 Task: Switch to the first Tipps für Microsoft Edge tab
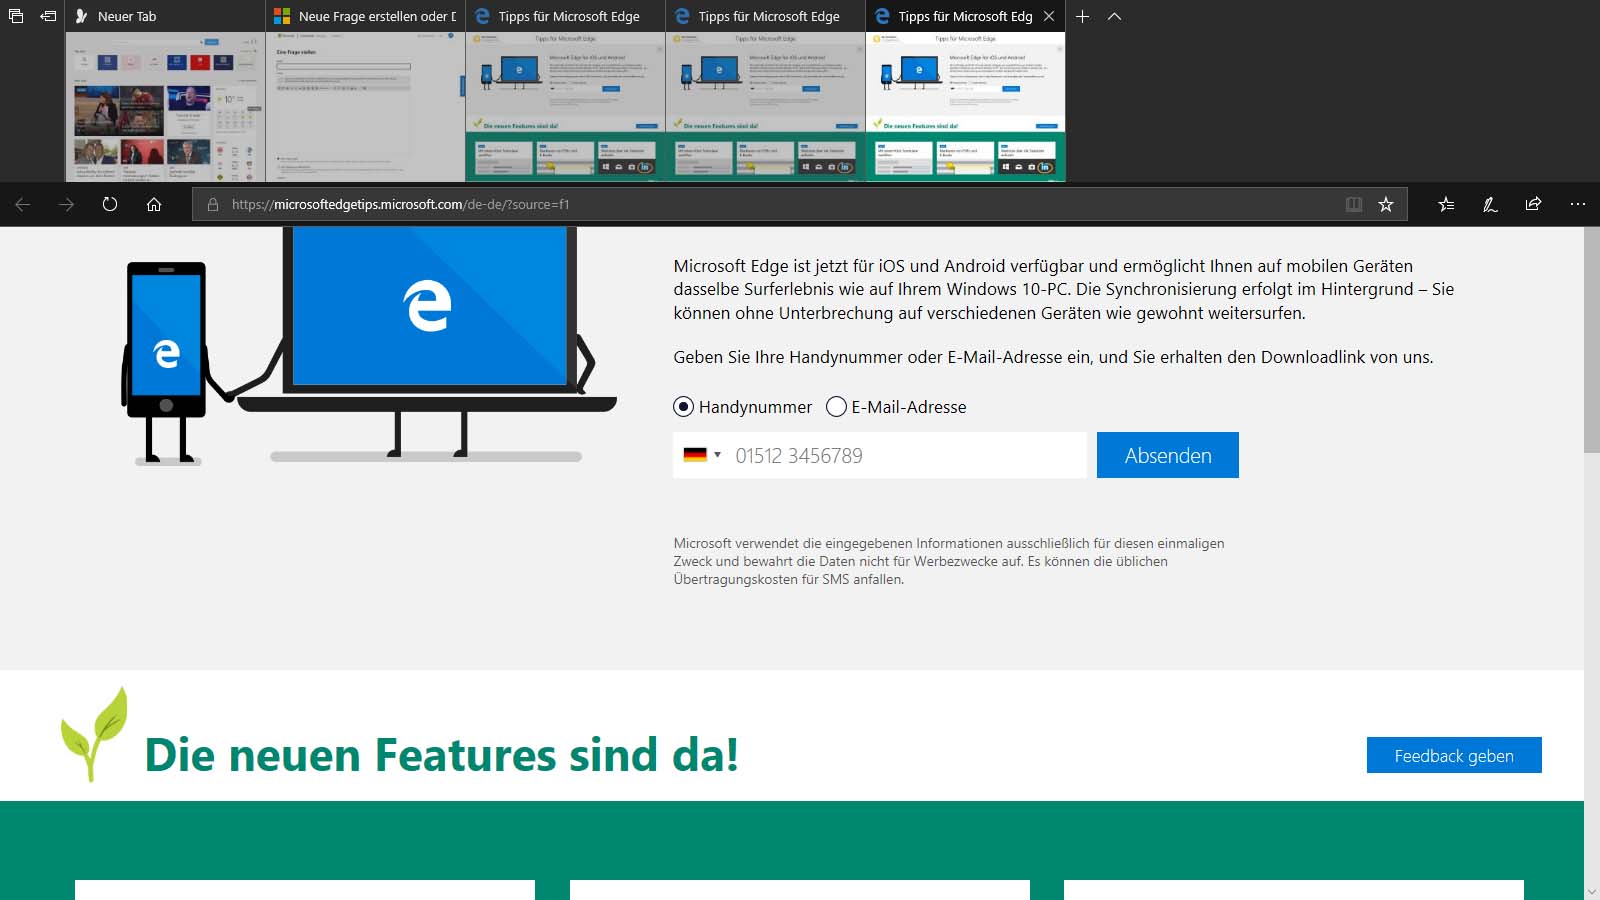click(566, 16)
